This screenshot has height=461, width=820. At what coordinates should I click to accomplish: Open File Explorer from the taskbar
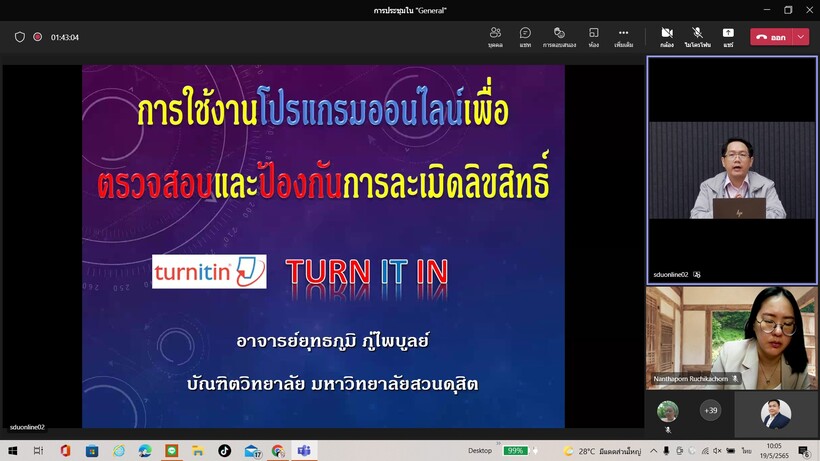(x=198, y=451)
